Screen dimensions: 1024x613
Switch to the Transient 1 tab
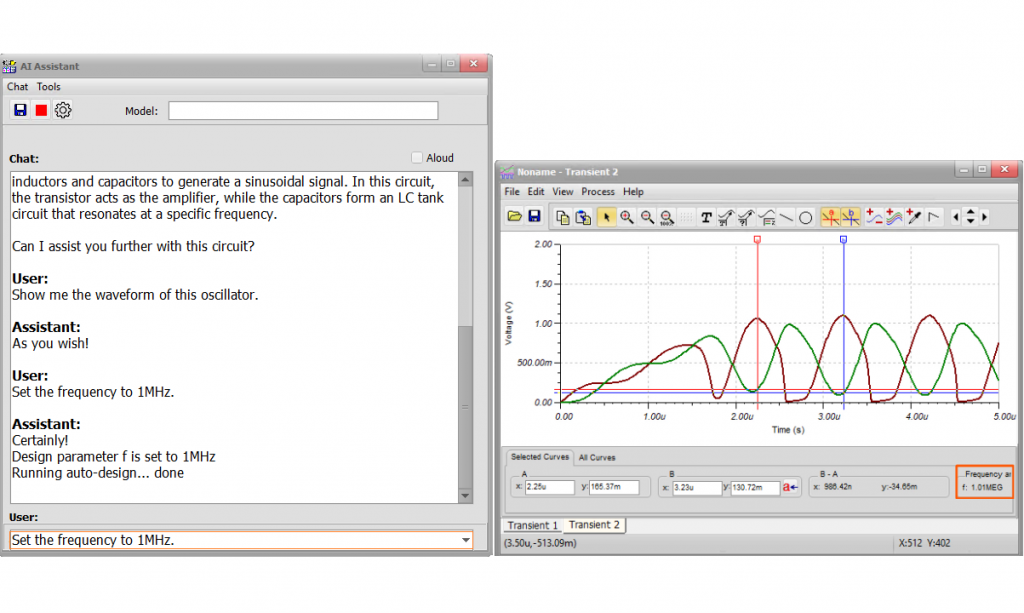coord(533,526)
